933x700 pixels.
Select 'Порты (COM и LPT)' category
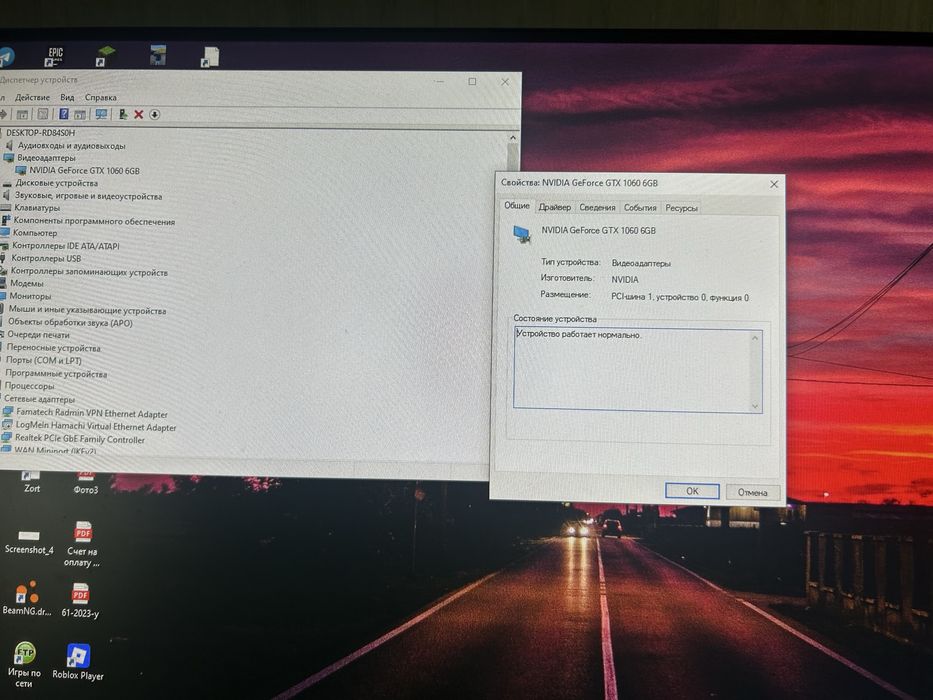coord(43,360)
